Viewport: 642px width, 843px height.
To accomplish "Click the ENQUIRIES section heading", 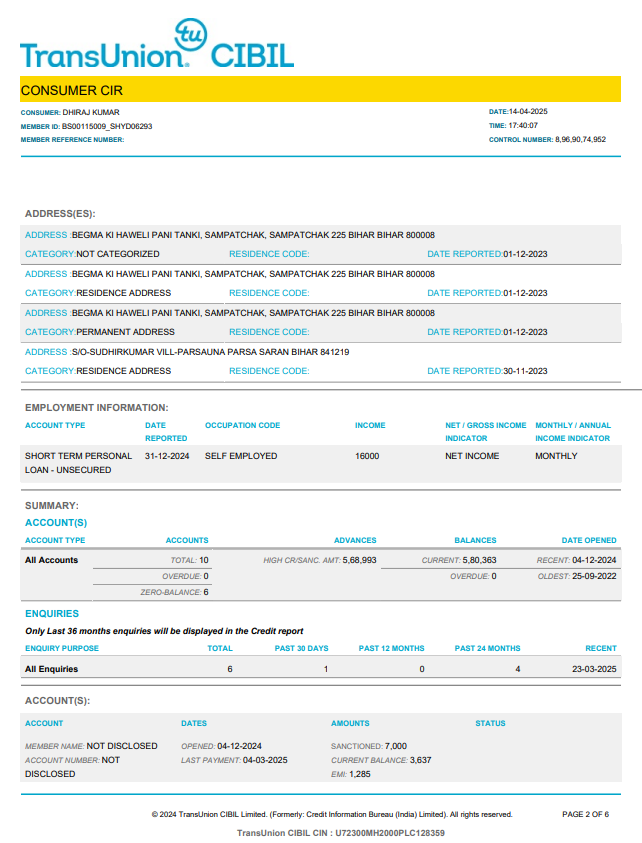I will (x=52, y=613).
